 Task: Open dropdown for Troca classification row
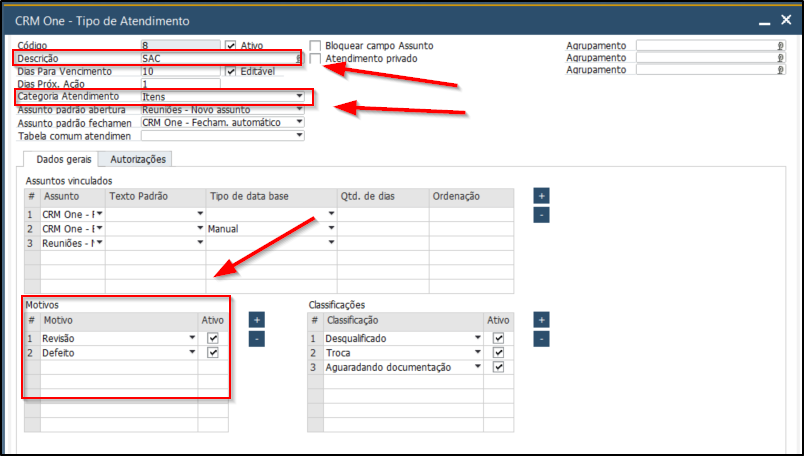pyautogui.click(x=480, y=353)
